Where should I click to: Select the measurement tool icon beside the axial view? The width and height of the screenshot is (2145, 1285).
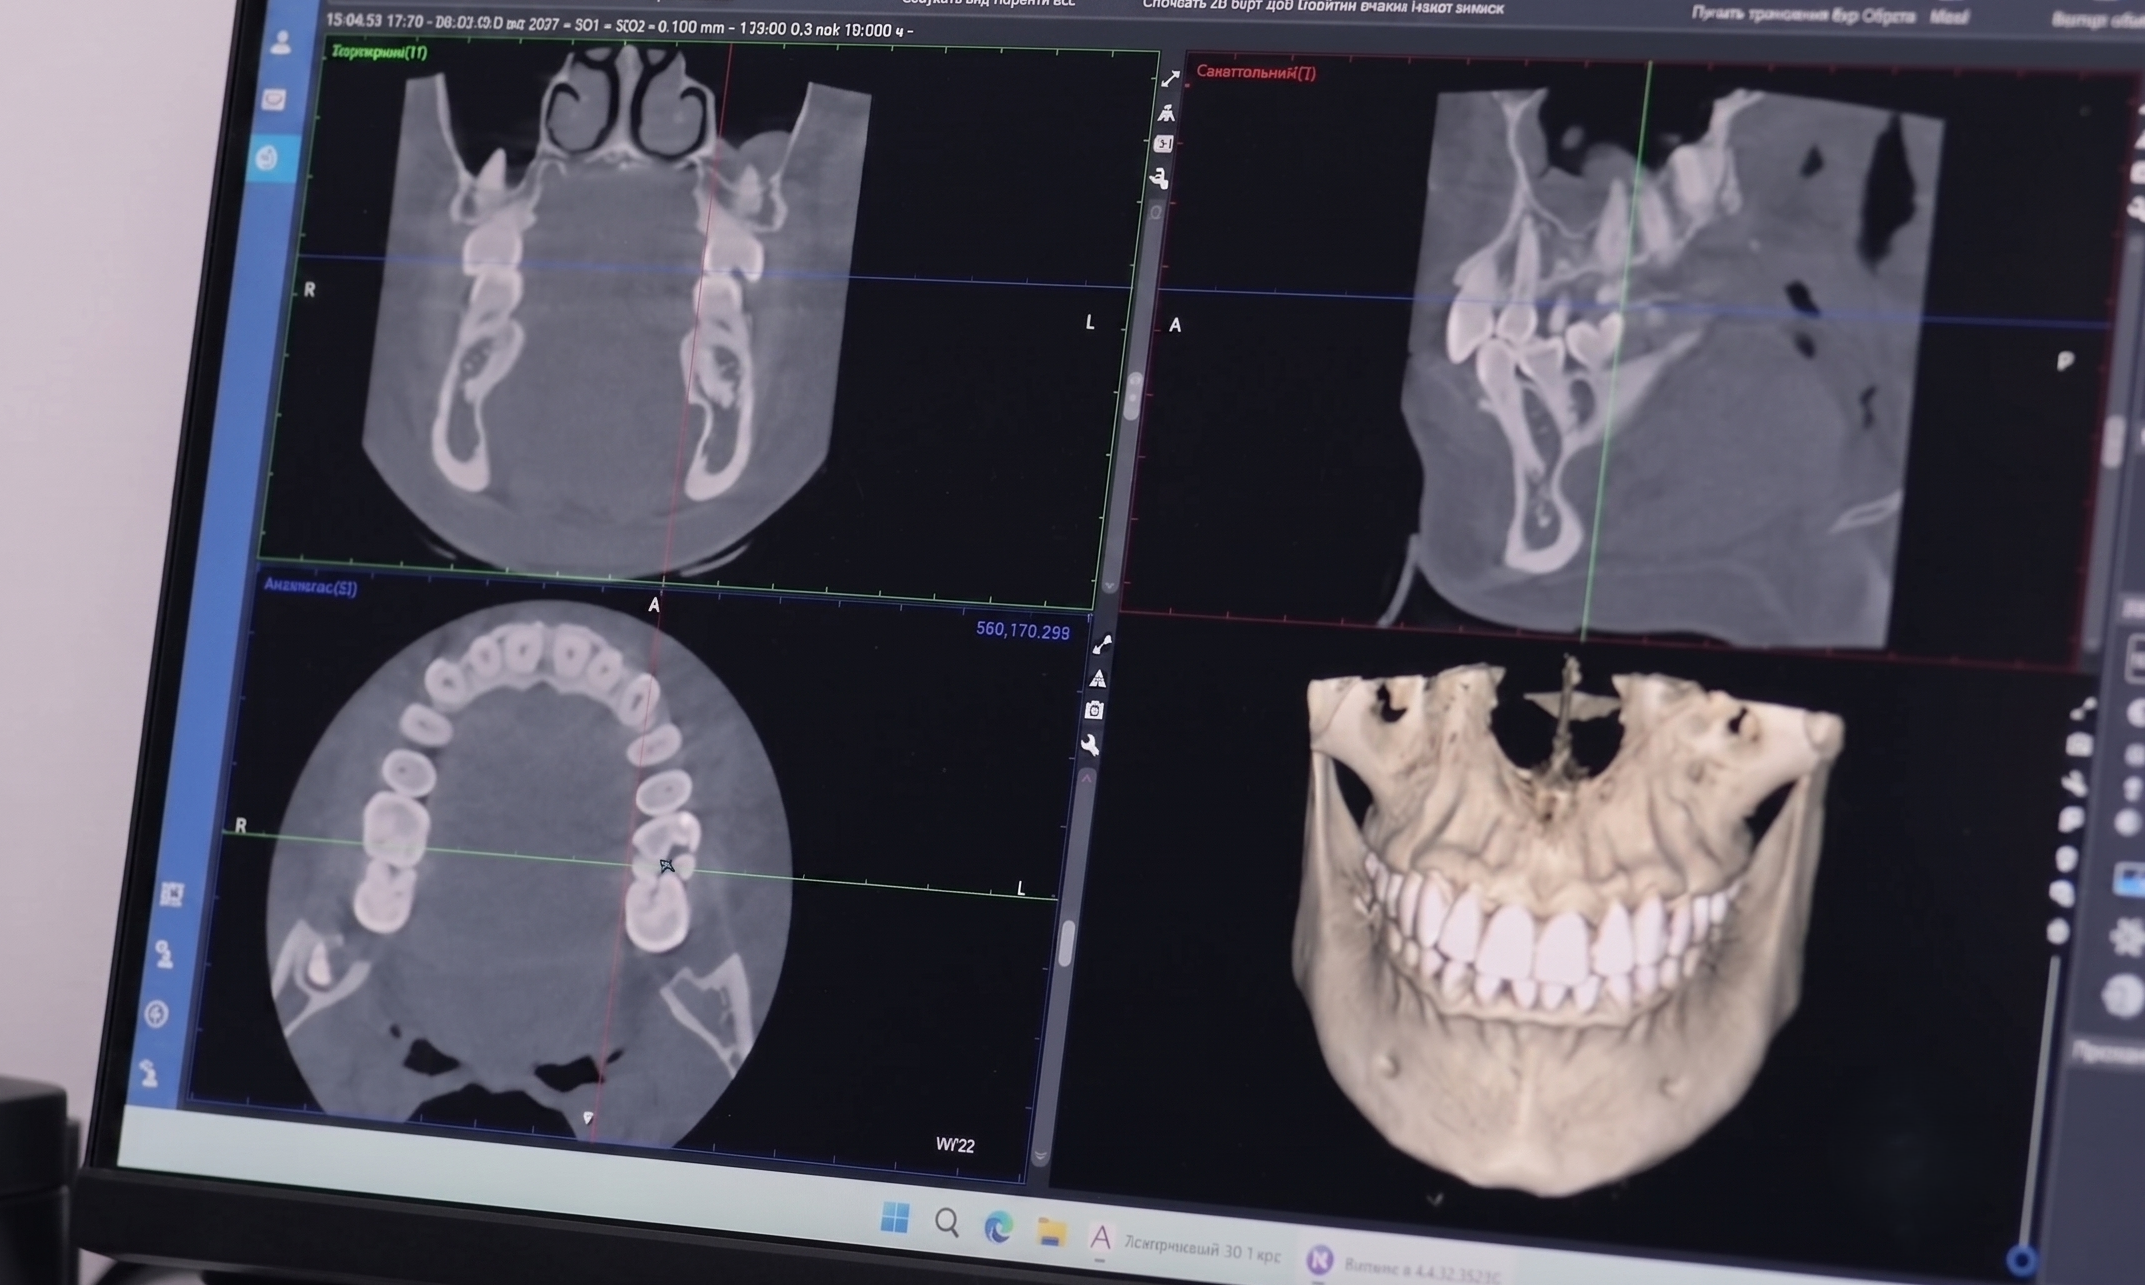[1102, 644]
